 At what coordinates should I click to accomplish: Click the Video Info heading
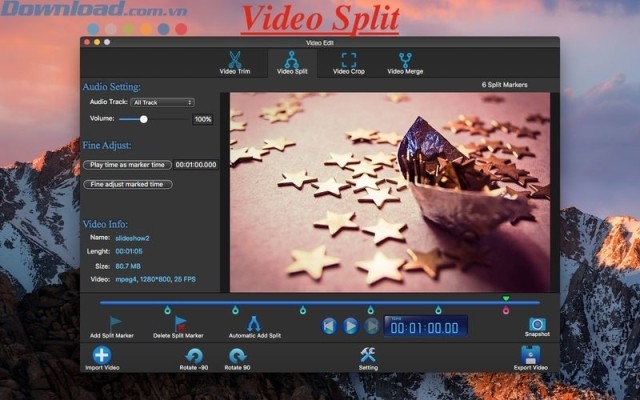105,224
